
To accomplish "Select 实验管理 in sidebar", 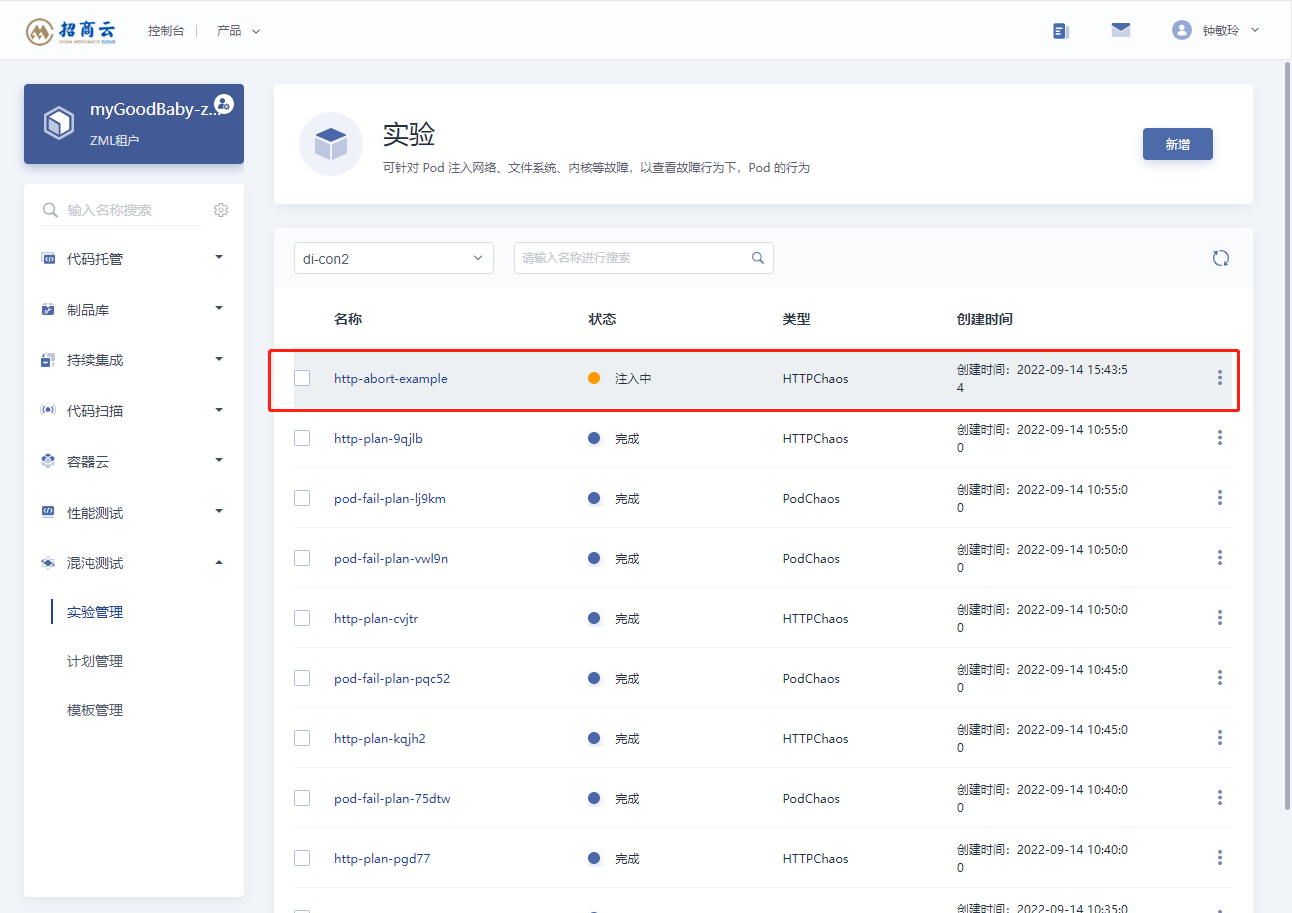I will pos(95,612).
